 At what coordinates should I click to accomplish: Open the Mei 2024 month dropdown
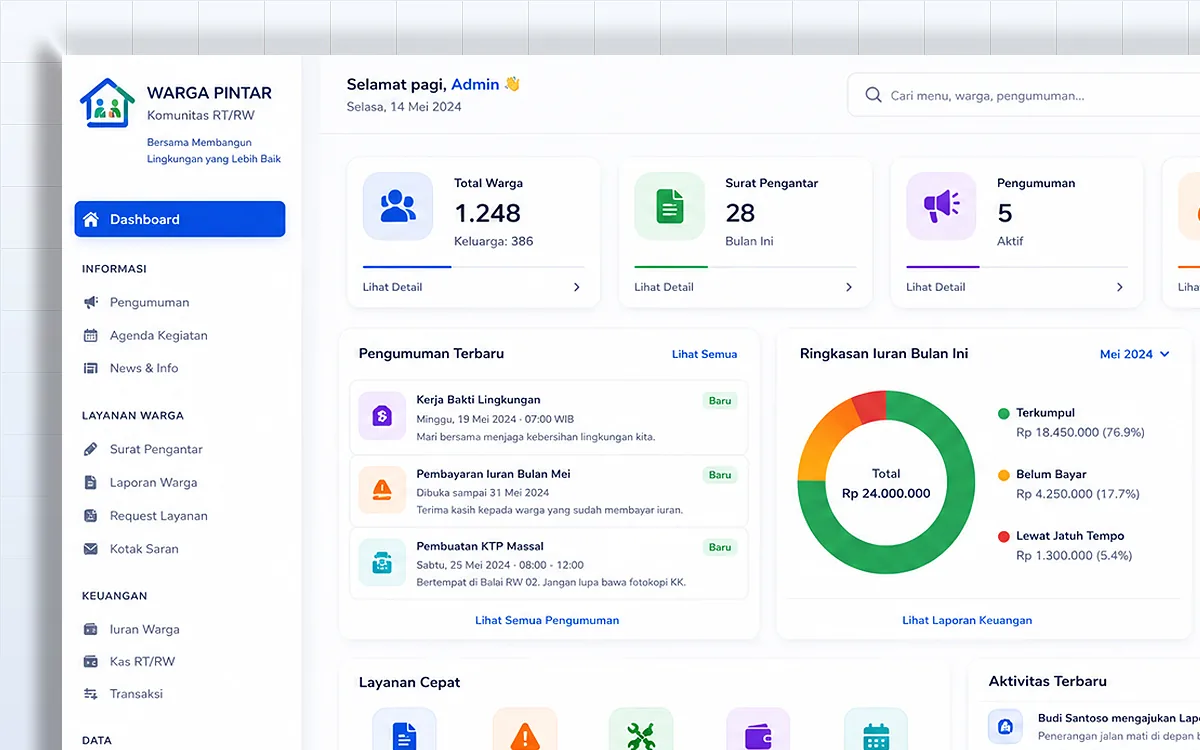(x=1134, y=354)
